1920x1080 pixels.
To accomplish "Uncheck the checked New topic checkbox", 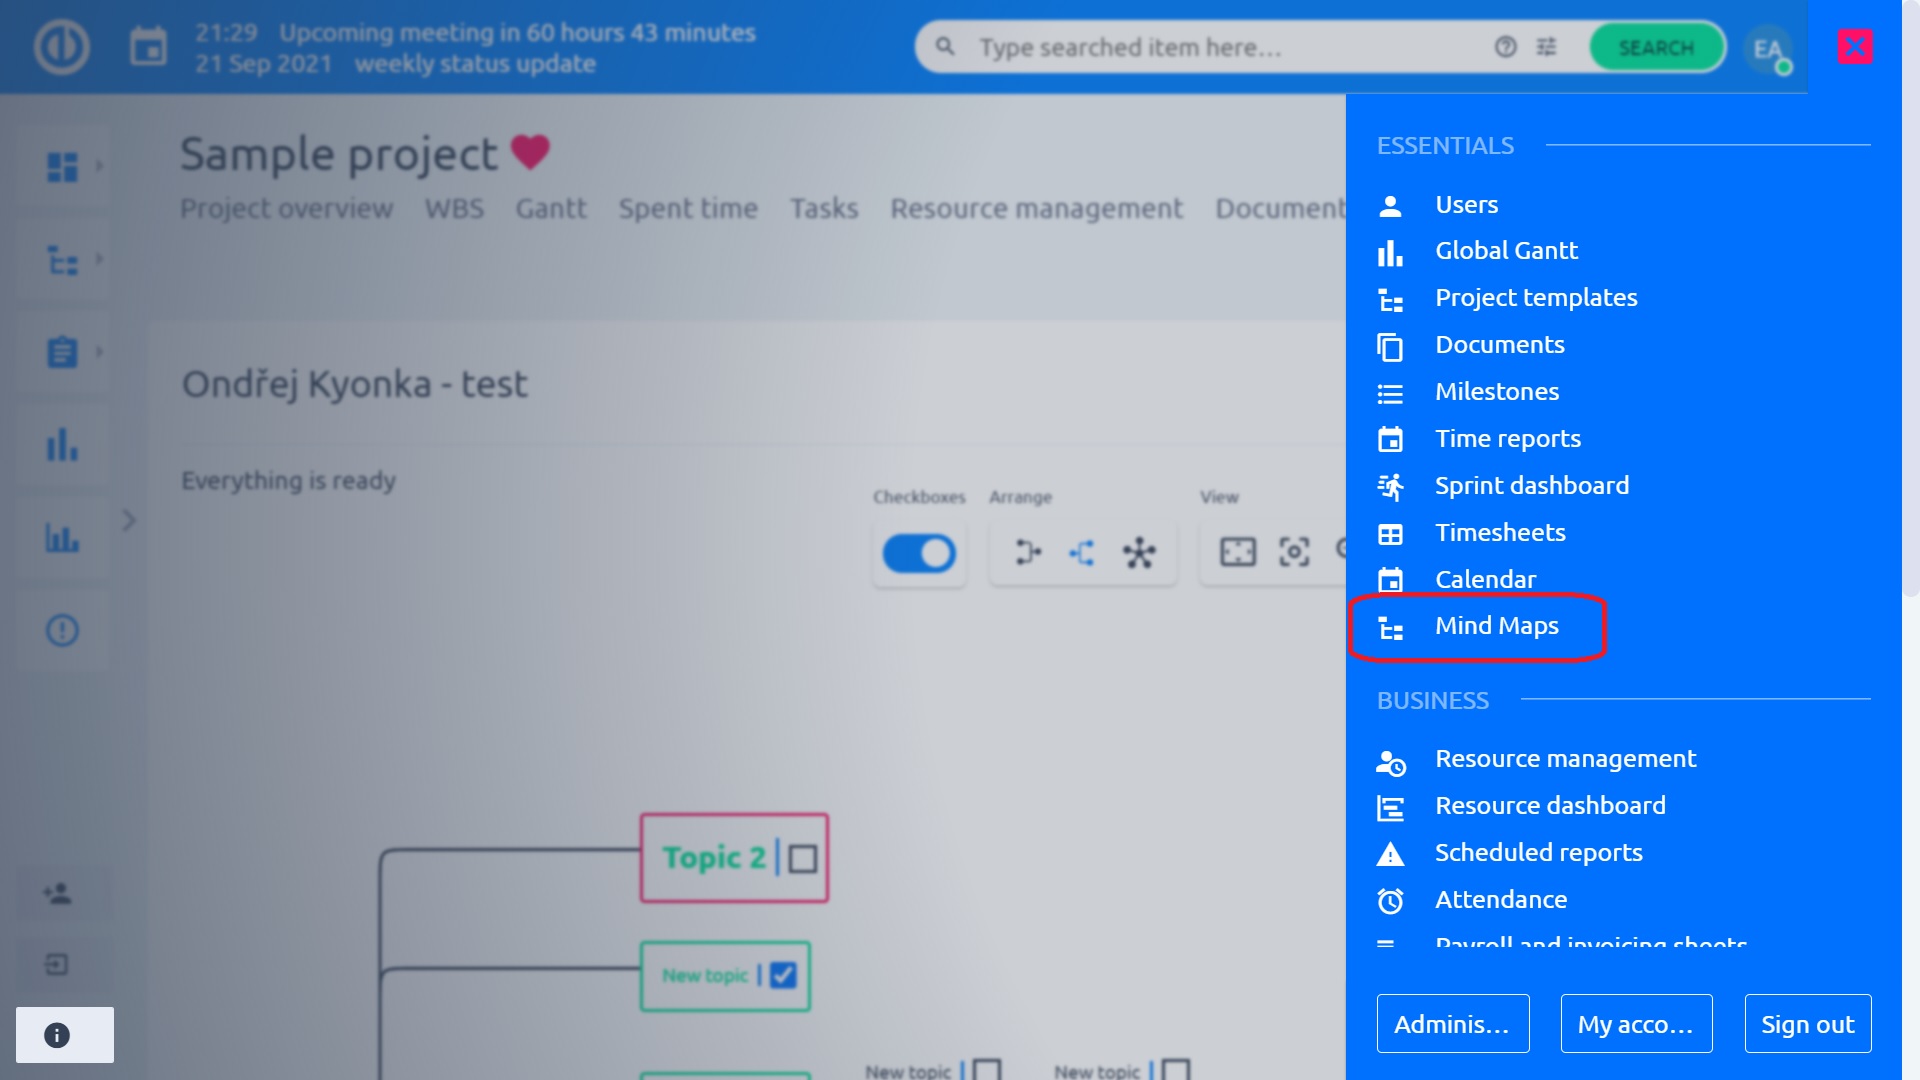I will [783, 975].
